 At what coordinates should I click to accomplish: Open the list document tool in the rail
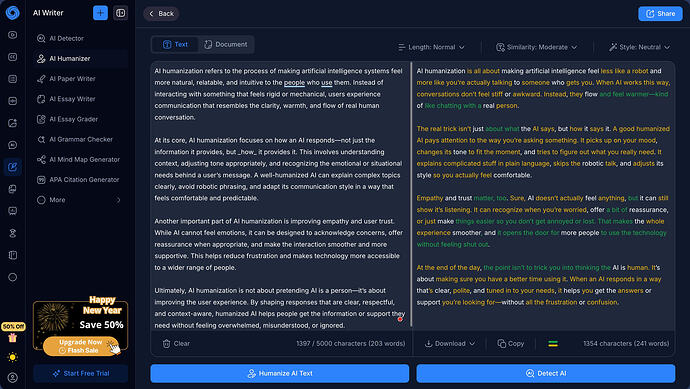tap(12, 79)
